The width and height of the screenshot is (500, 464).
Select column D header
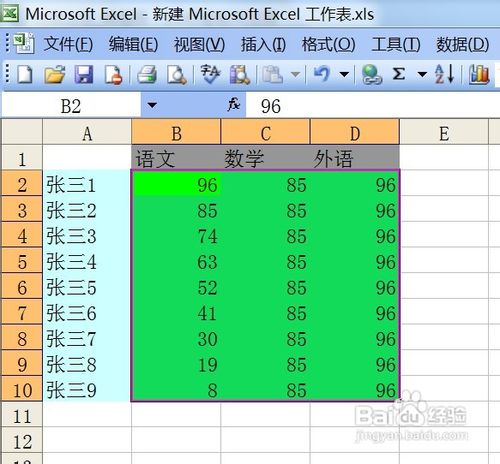[355, 133]
